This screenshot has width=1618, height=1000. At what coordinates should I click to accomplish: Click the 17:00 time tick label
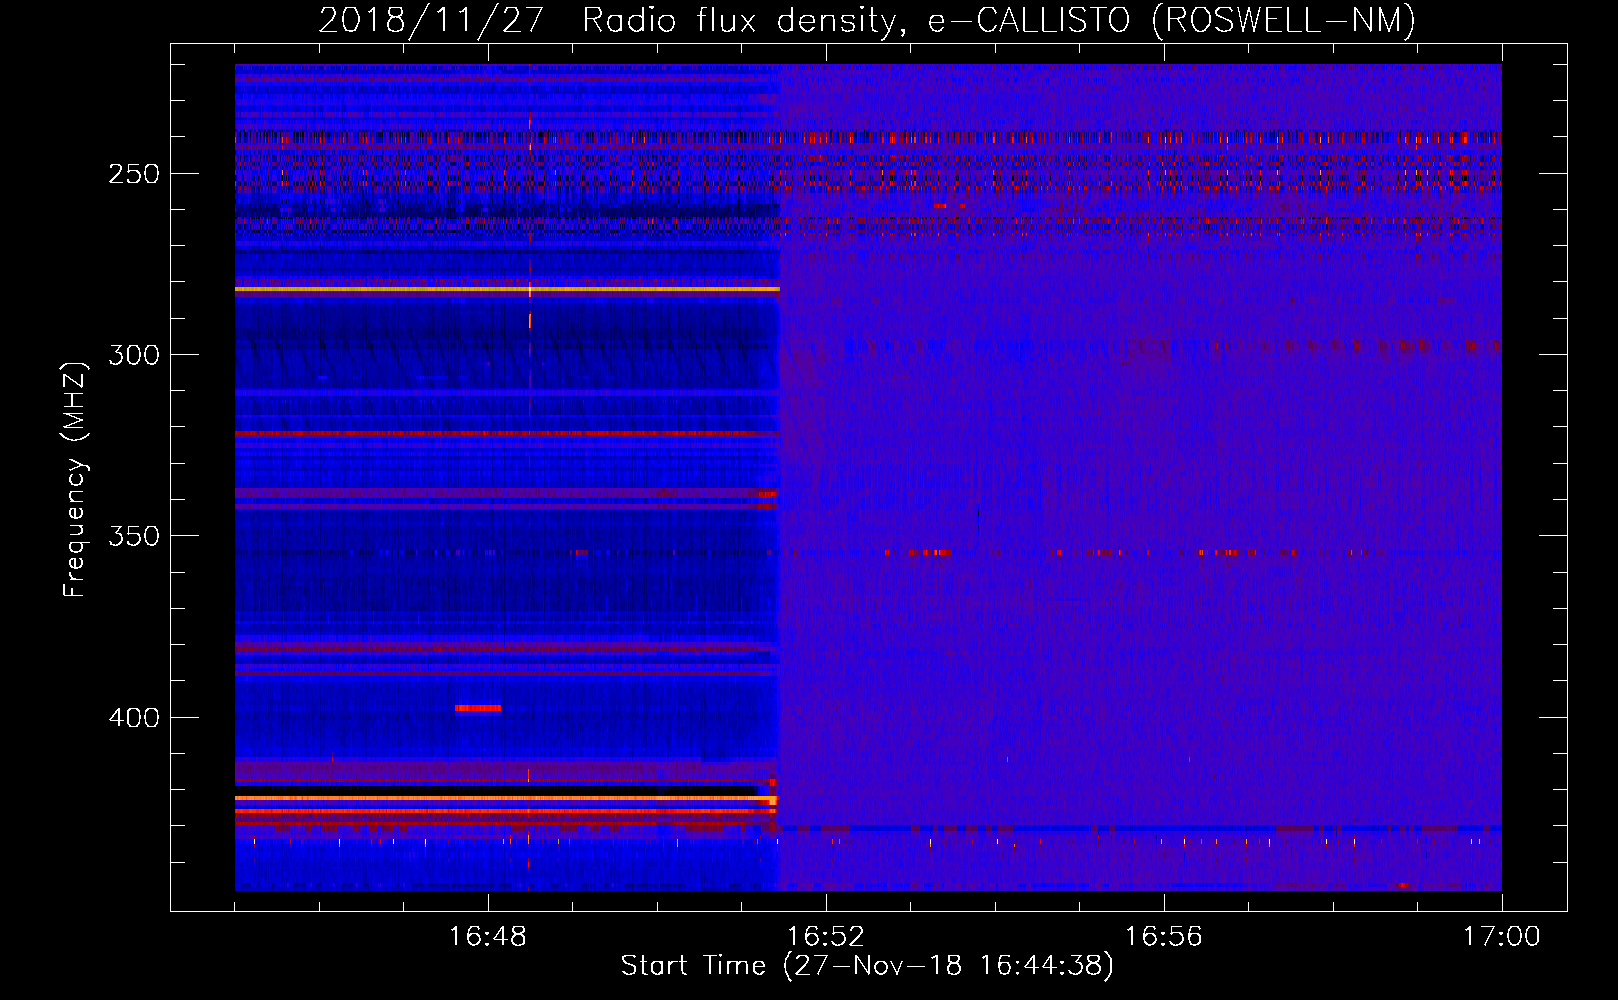point(1501,936)
